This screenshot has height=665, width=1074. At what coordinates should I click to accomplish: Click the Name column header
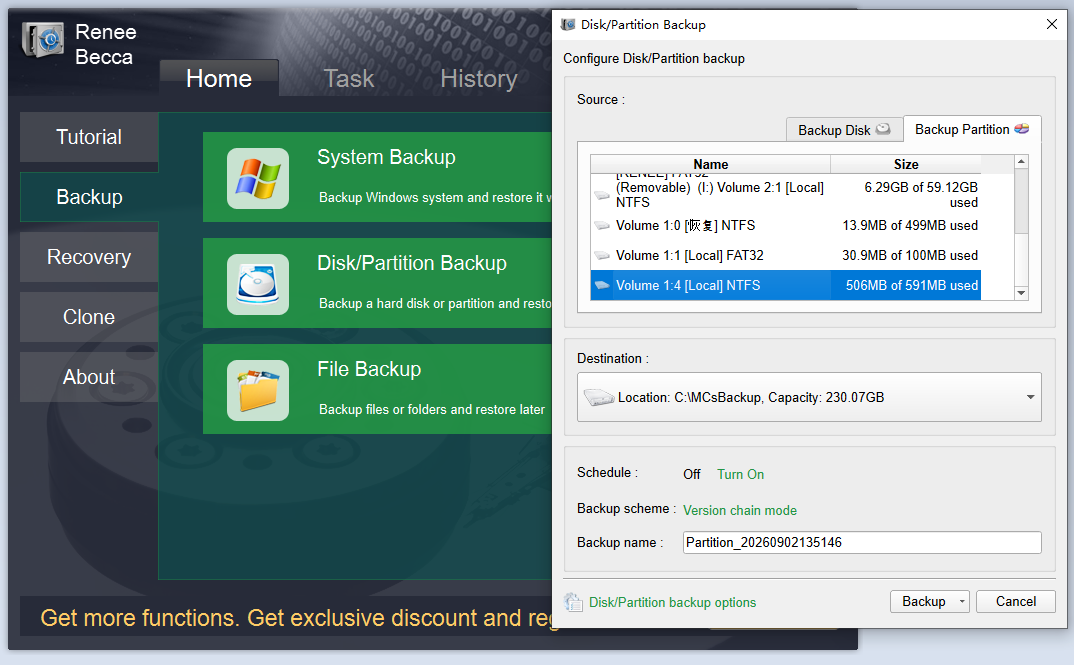point(710,164)
